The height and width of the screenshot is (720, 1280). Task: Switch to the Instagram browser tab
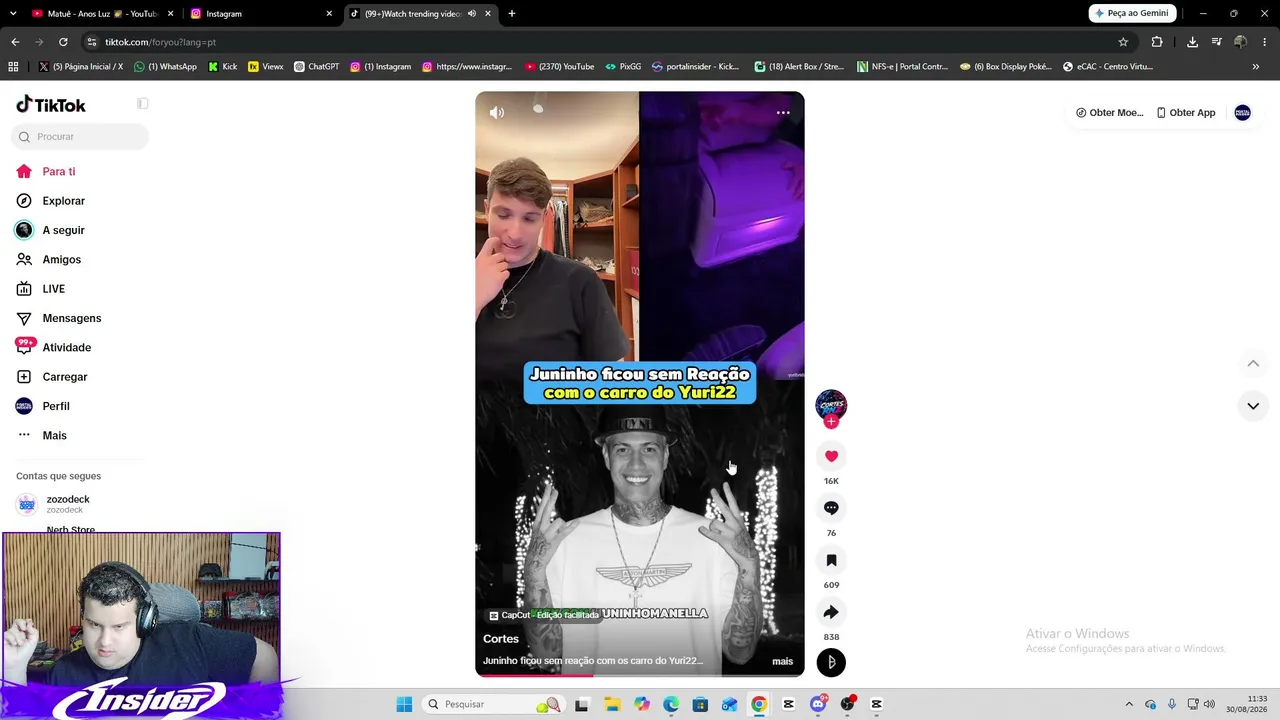tap(260, 14)
